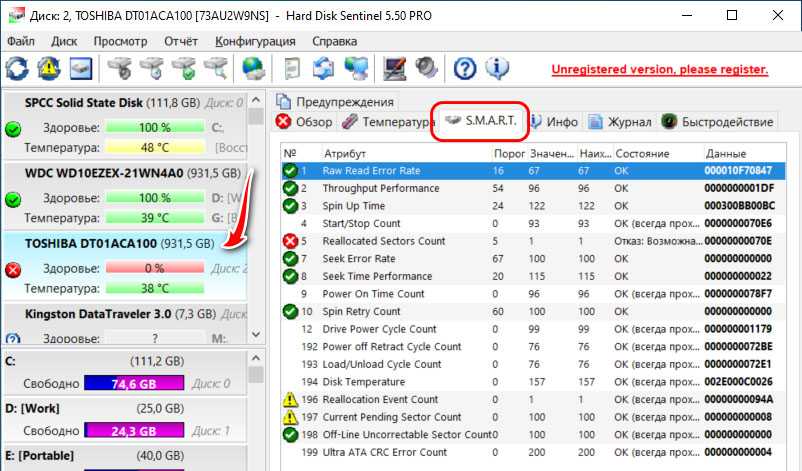Viewport: 802px width, 471px height.
Task: Click the blue information toolbar icon
Action: 497,69
